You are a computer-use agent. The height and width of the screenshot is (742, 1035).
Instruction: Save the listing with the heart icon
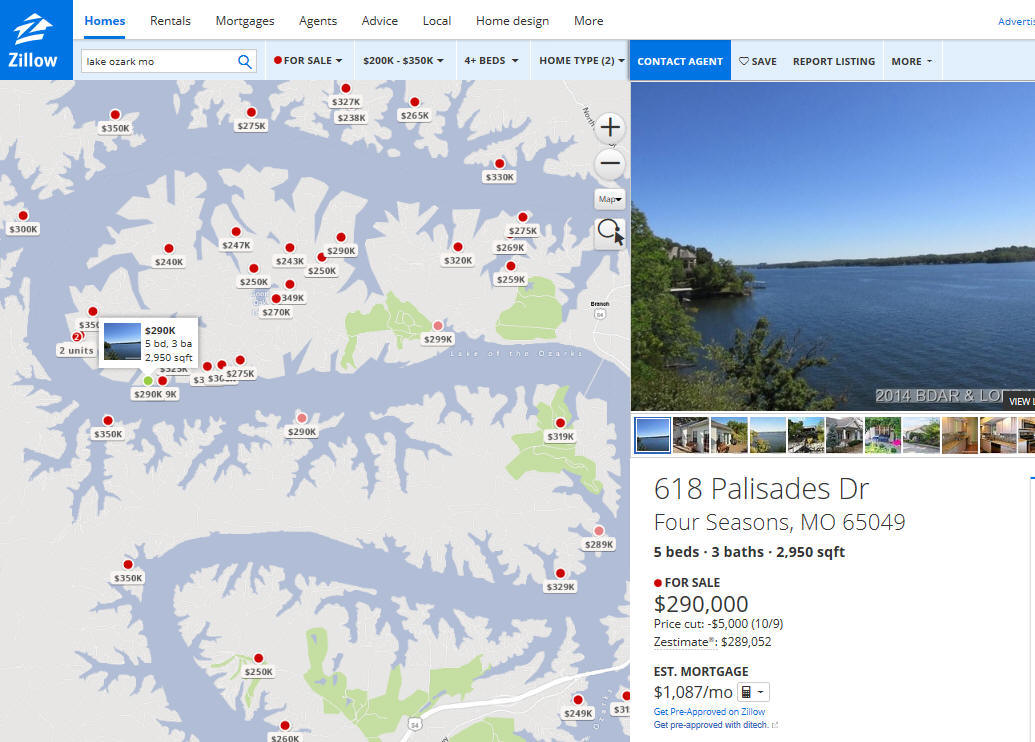pos(758,61)
